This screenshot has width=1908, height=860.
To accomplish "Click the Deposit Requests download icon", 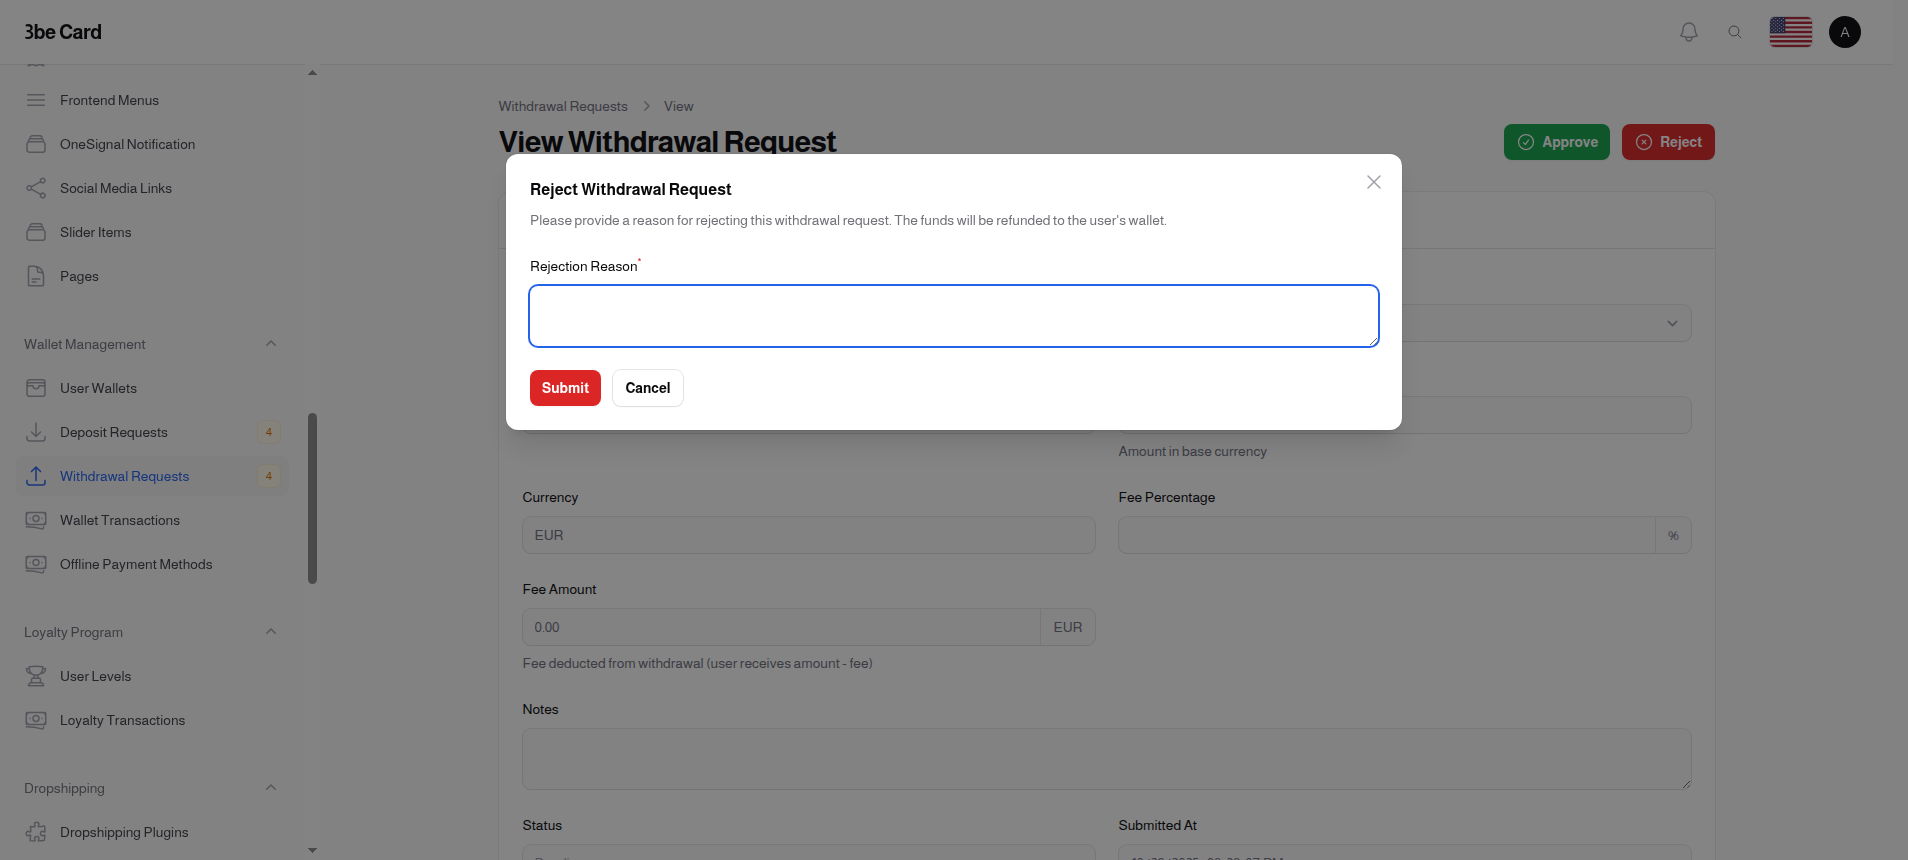I will [36, 432].
